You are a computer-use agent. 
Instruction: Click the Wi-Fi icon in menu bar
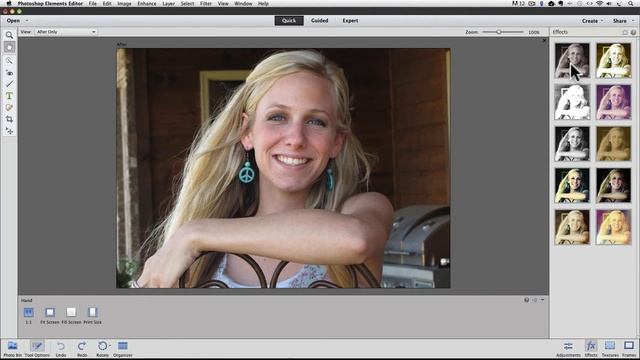[x=600, y=3]
